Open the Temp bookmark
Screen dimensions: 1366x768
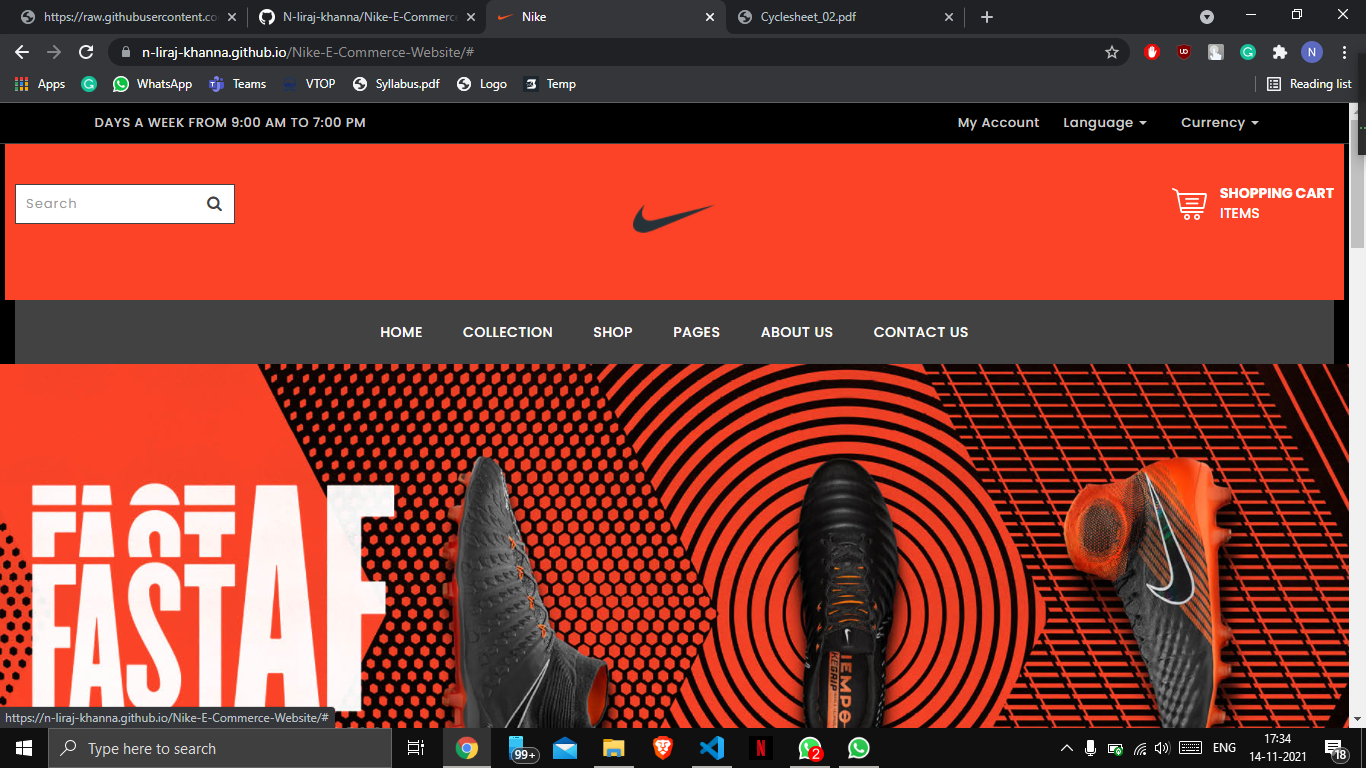click(550, 84)
